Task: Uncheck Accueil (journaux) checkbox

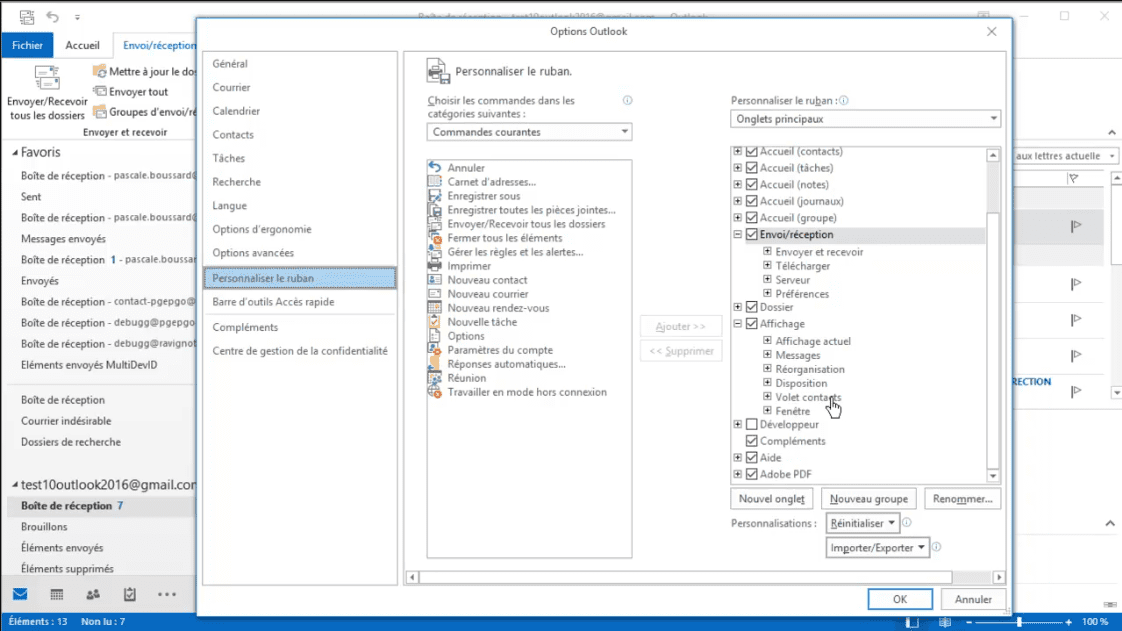Action: pos(751,201)
